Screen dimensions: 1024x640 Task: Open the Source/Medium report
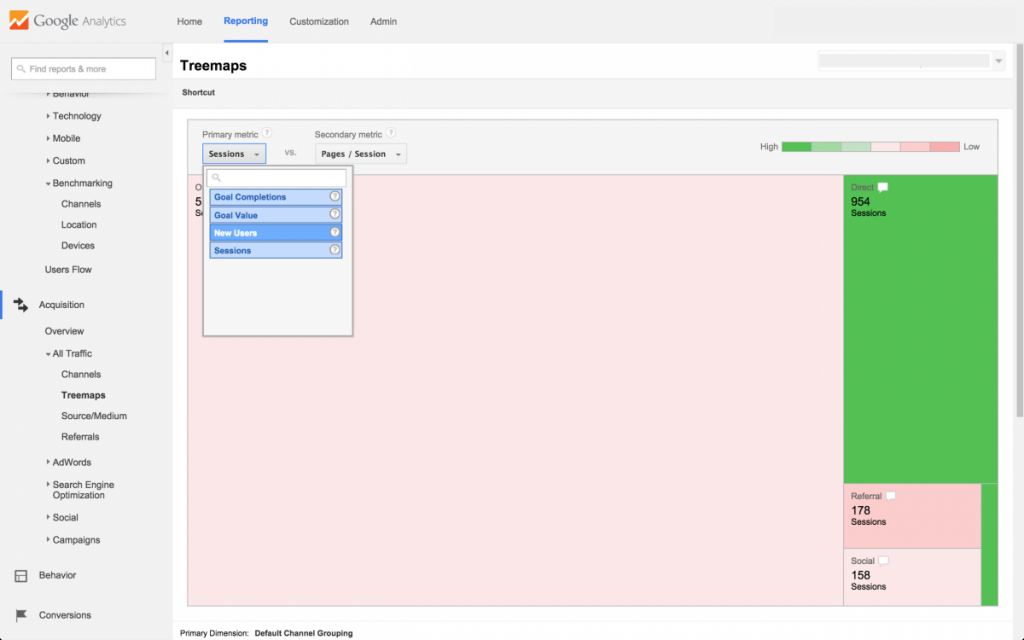(94, 416)
